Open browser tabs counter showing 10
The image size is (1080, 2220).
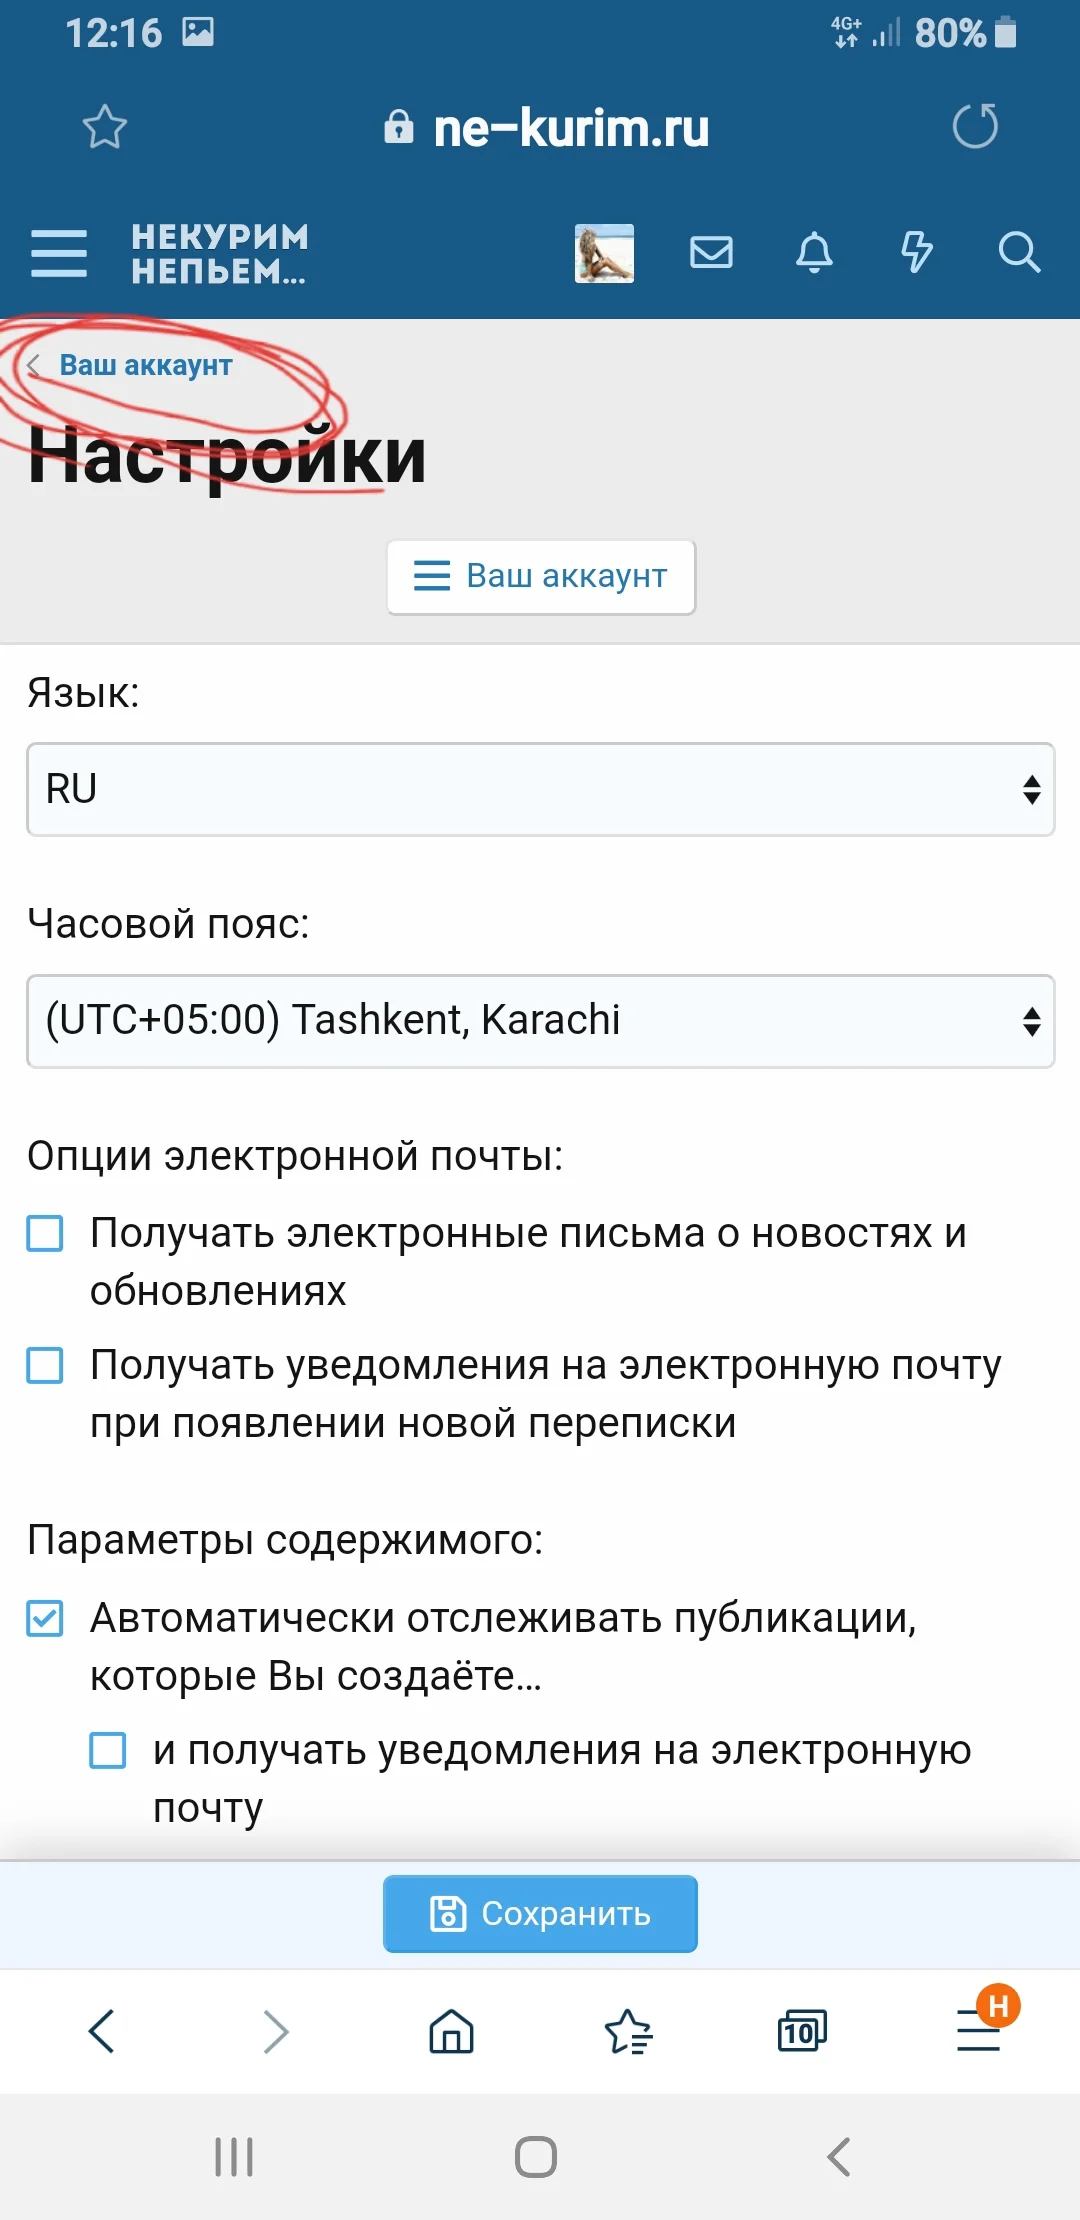coord(802,2031)
